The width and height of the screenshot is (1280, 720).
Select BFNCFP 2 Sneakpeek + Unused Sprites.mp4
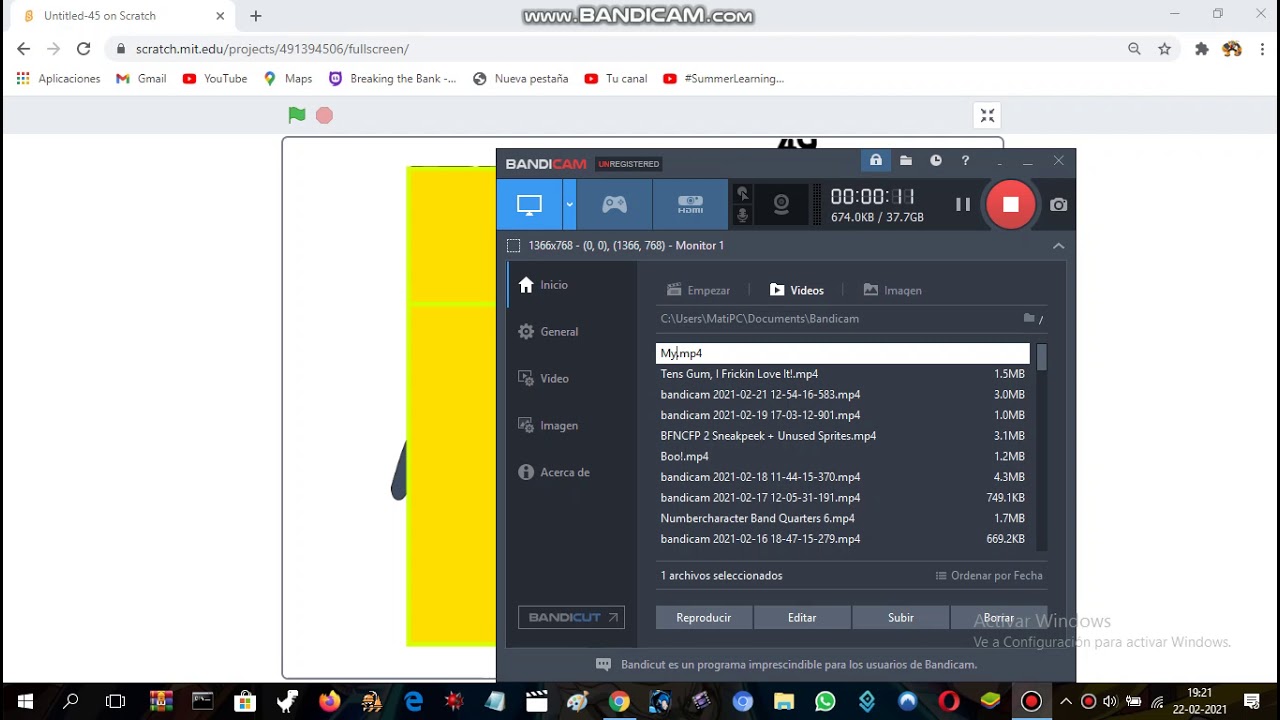842,436
